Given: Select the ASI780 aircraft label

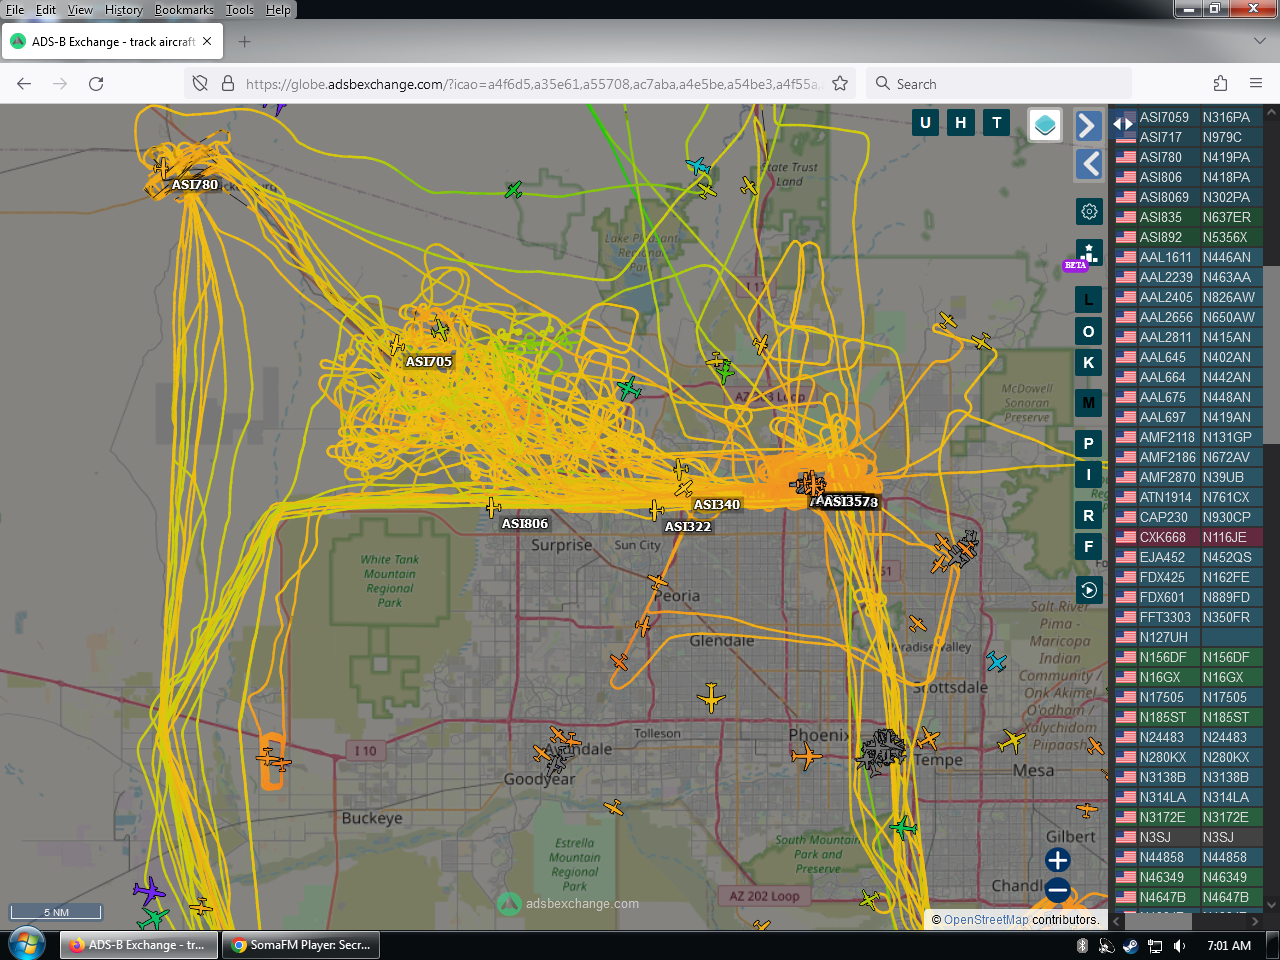Looking at the screenshot, I should (x=194, y=185).
